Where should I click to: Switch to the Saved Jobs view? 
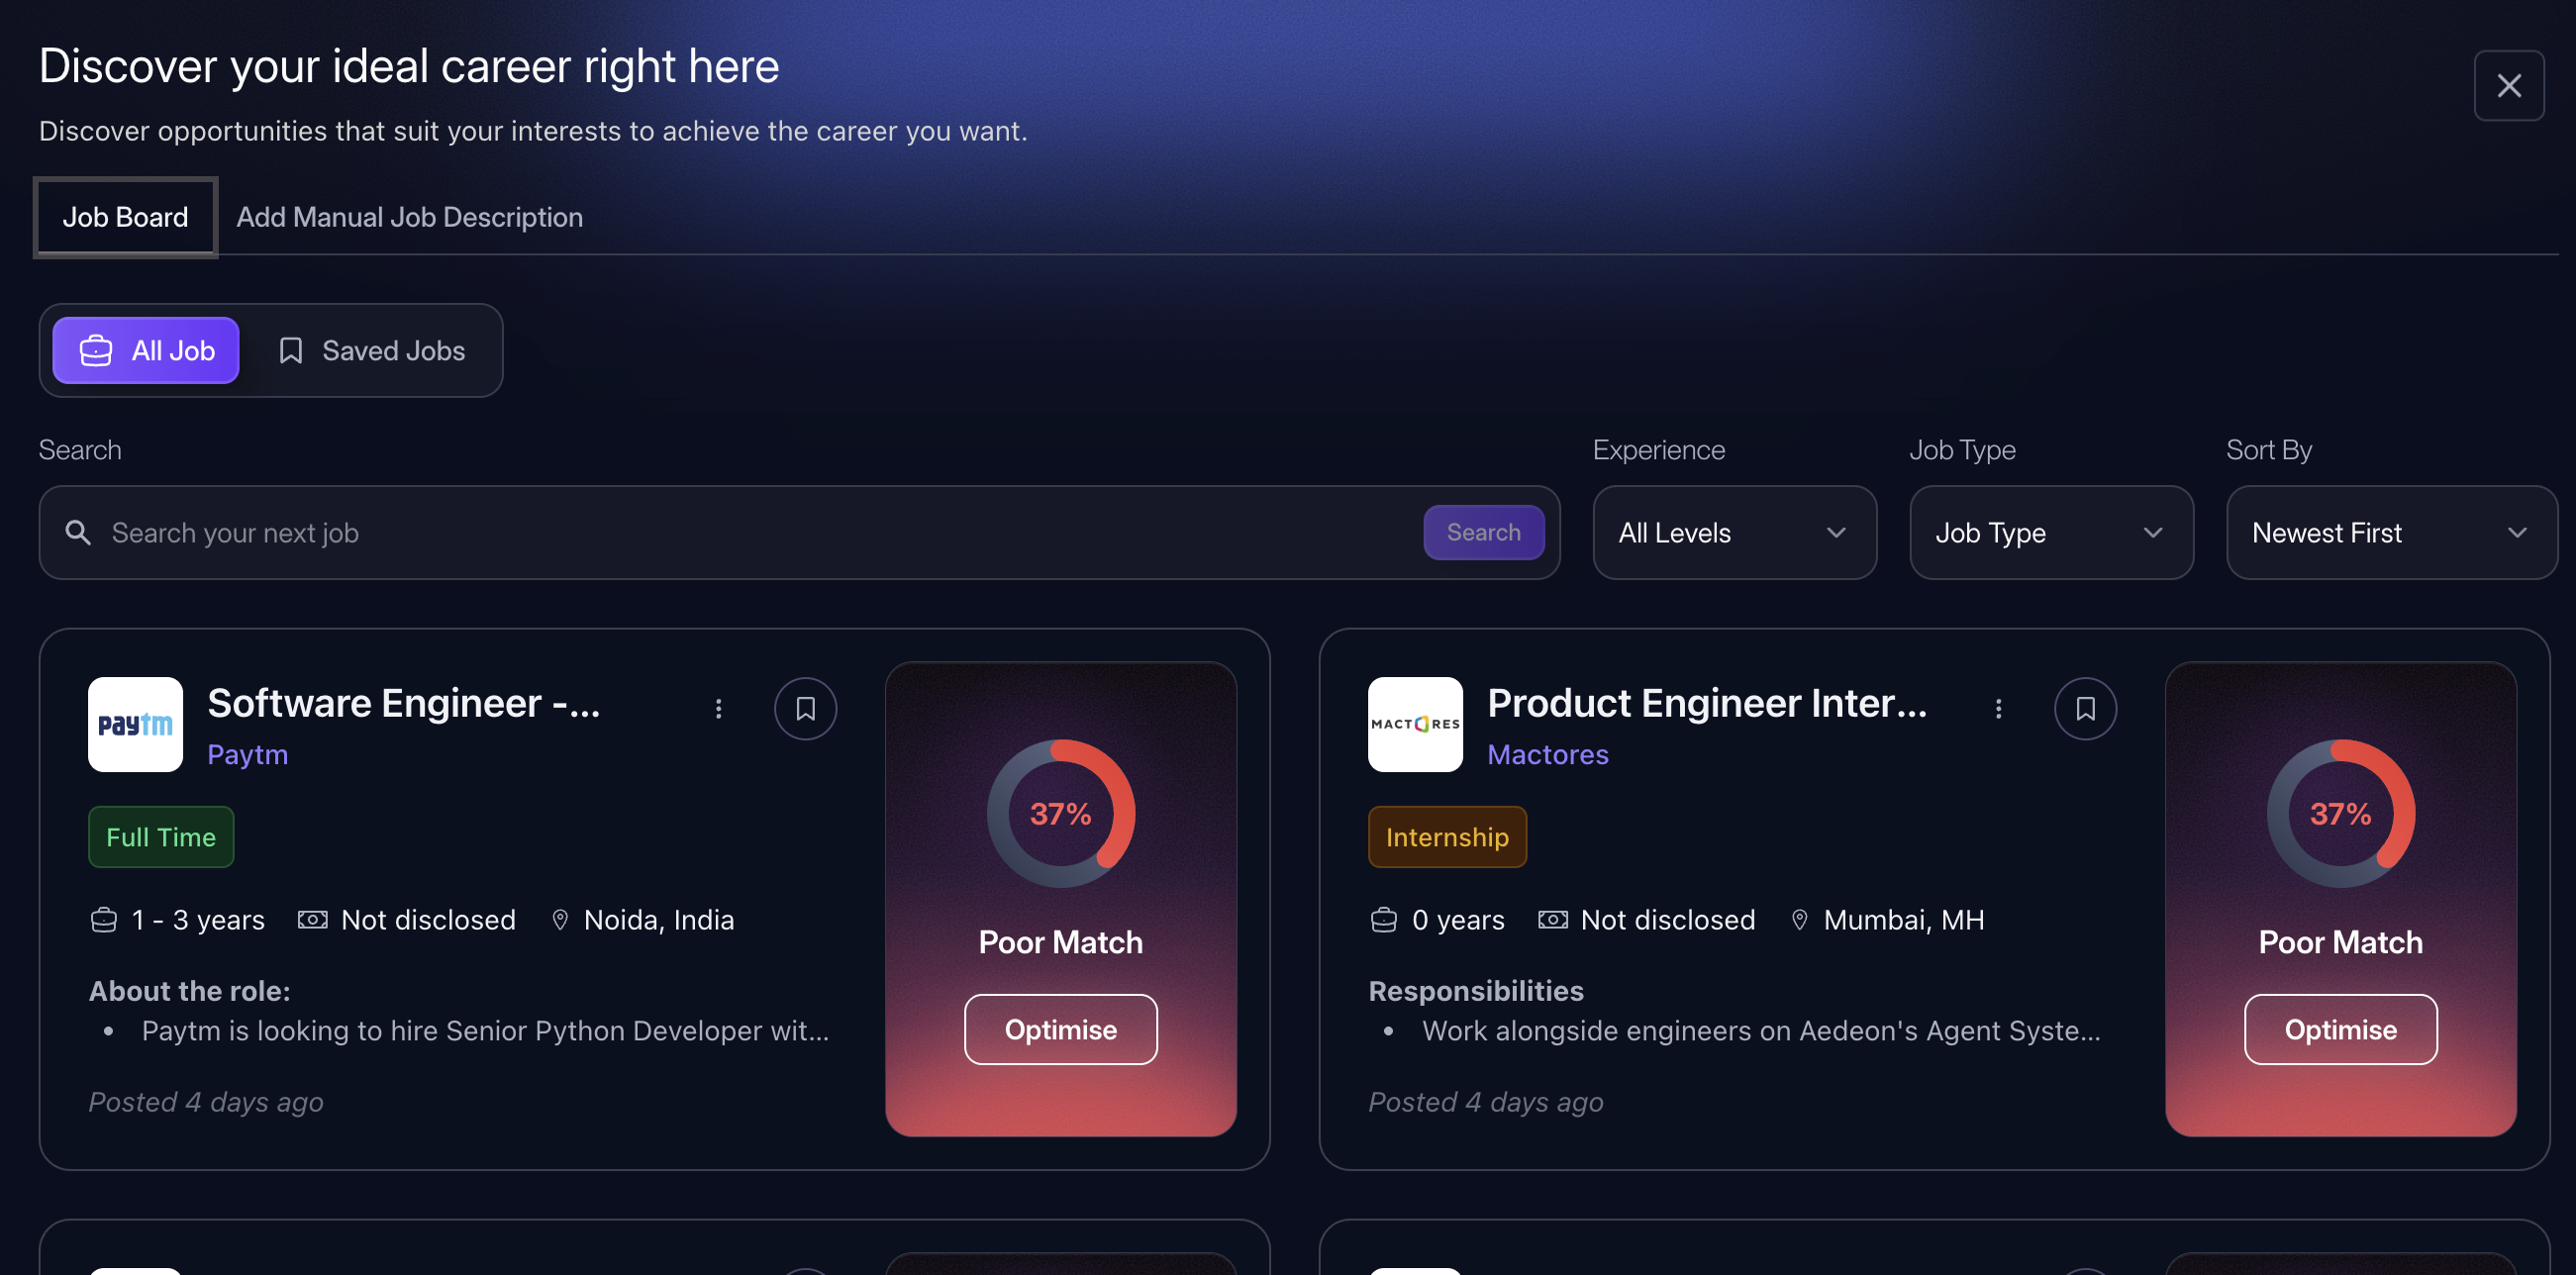tap(371, 350)
